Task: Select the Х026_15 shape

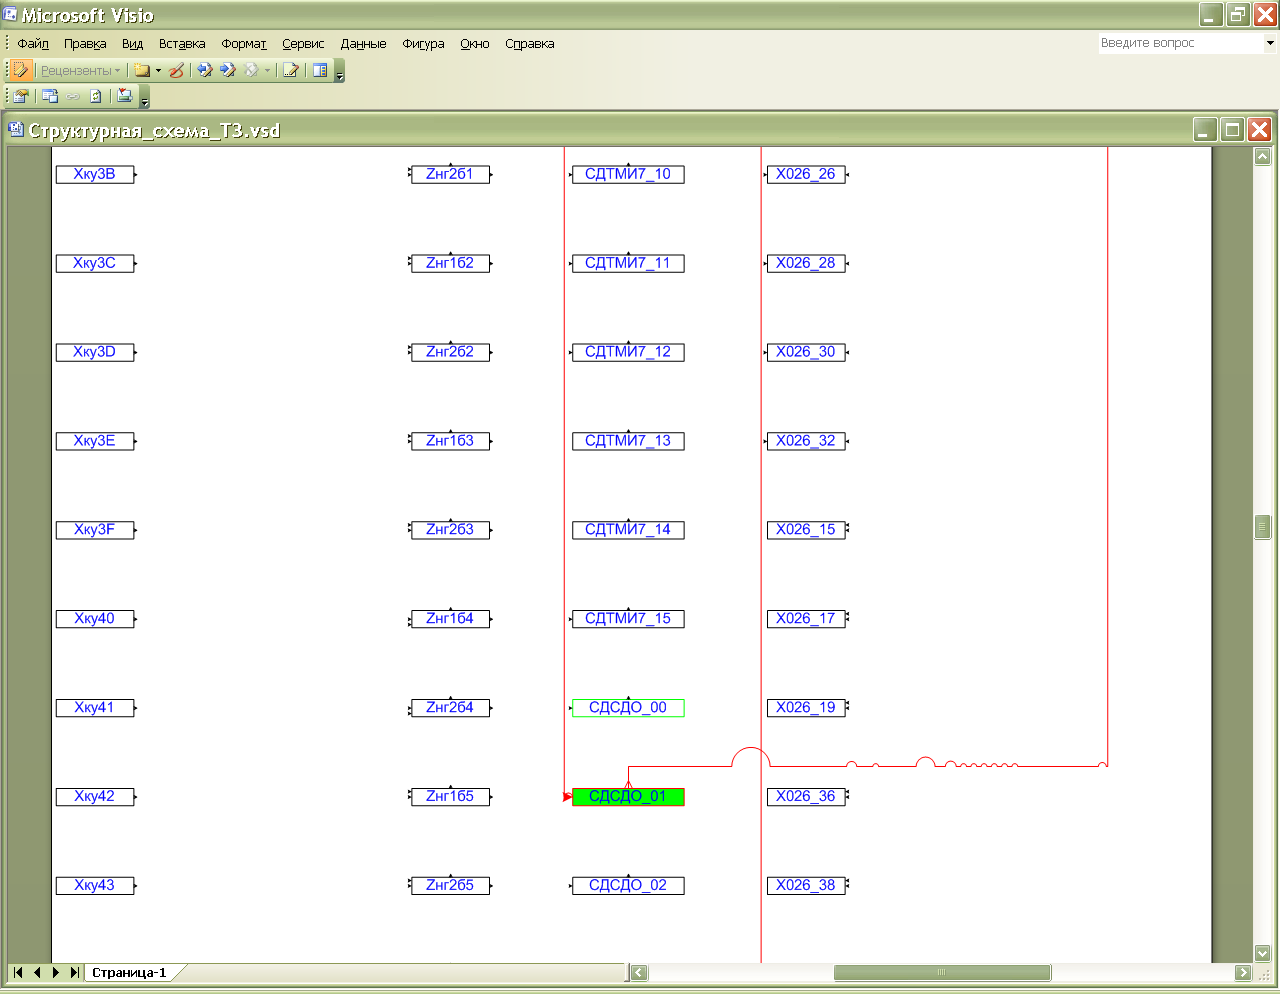Action: 806,529
